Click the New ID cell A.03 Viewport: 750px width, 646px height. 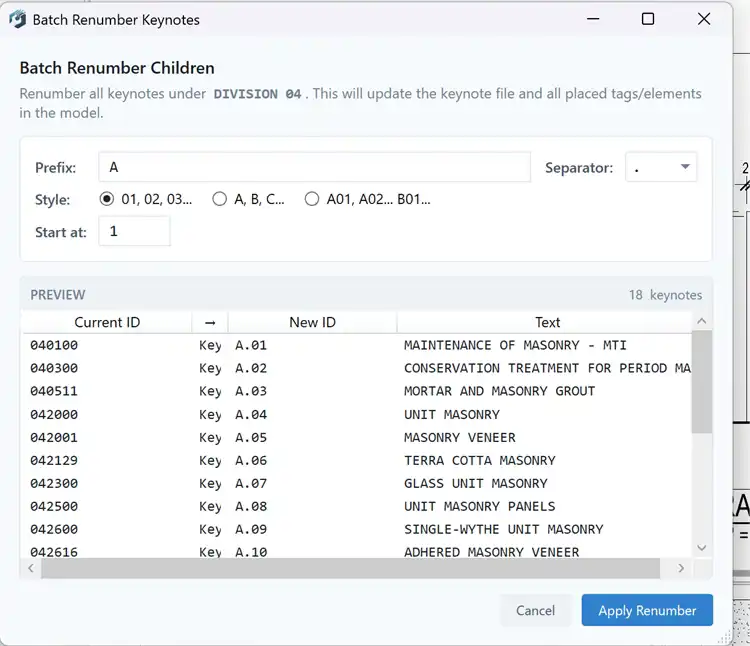pos(251,391)
